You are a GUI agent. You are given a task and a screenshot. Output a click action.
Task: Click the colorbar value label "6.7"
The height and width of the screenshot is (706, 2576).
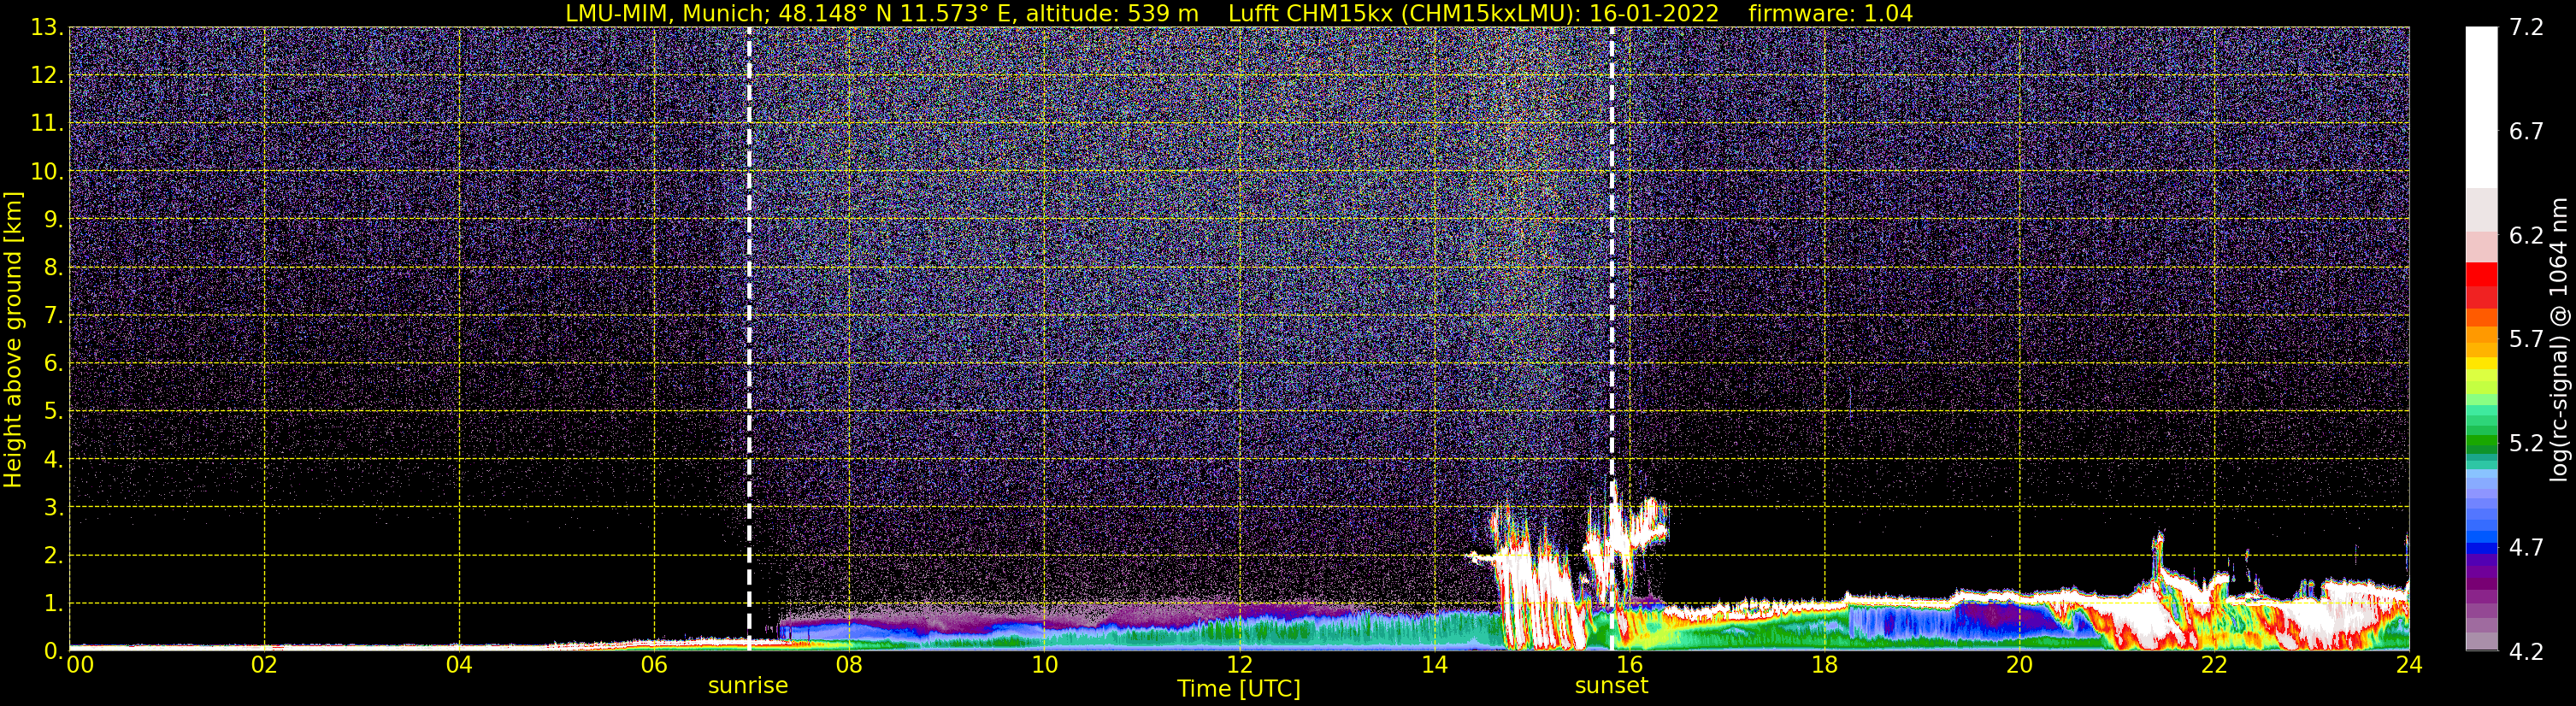(2526, 131)
